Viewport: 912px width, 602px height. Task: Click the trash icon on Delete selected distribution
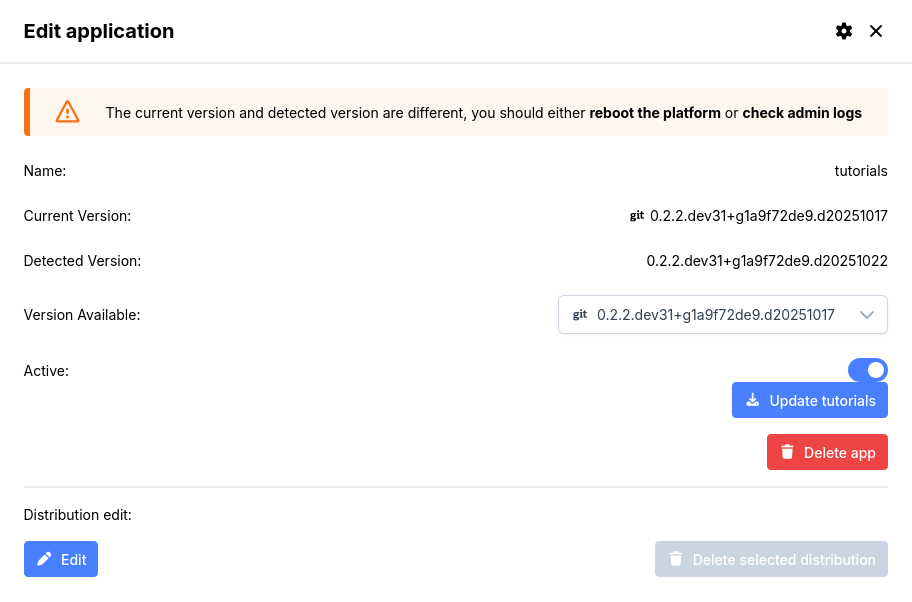coord(676,559)
